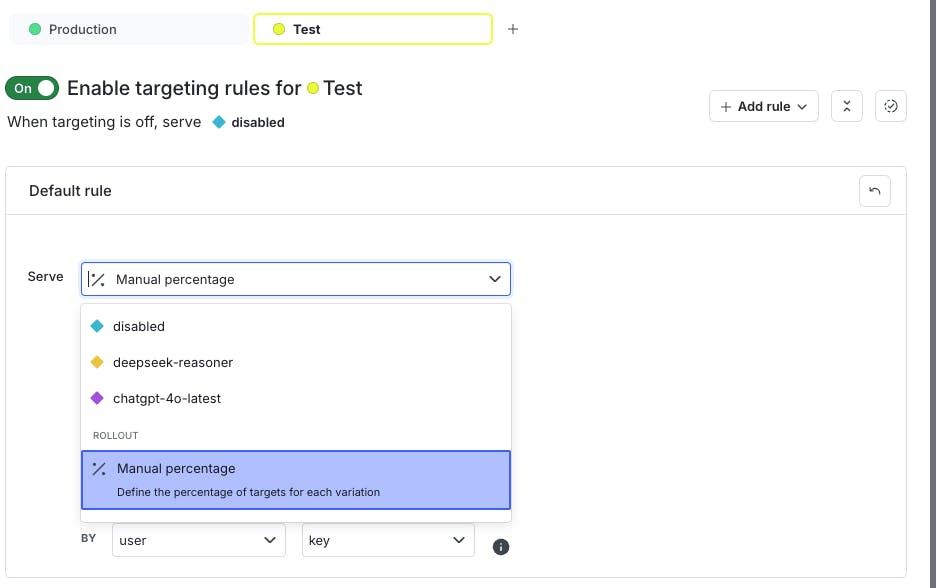Click the purple diamond next to chatgpt-4o-latest

97,398
